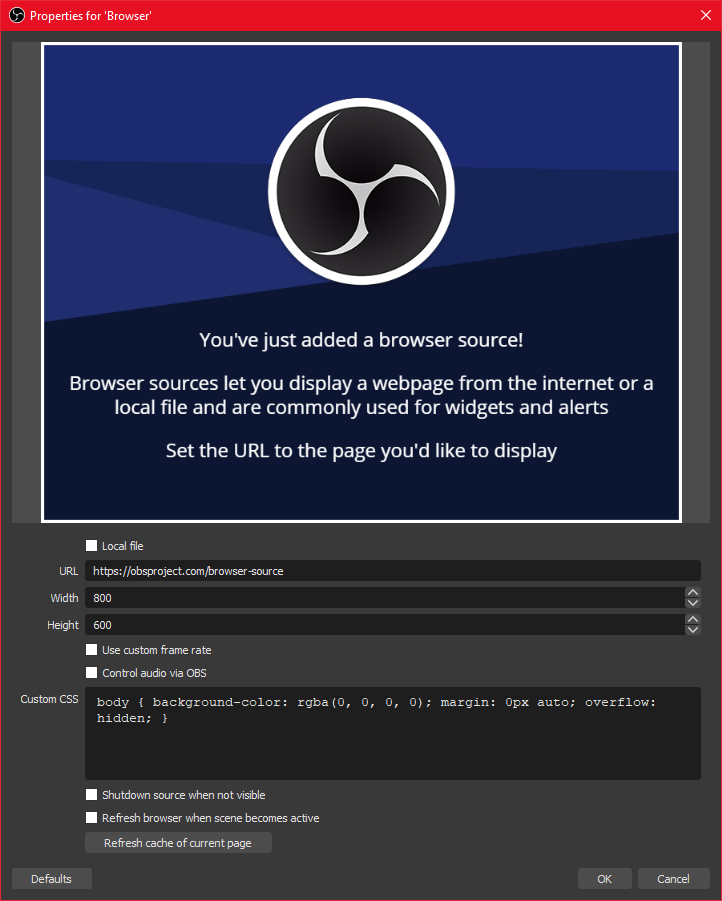Click the 'You've just added a browser source!' text
Viewport: 722px width, 901px height.
[x=361, y=340]
